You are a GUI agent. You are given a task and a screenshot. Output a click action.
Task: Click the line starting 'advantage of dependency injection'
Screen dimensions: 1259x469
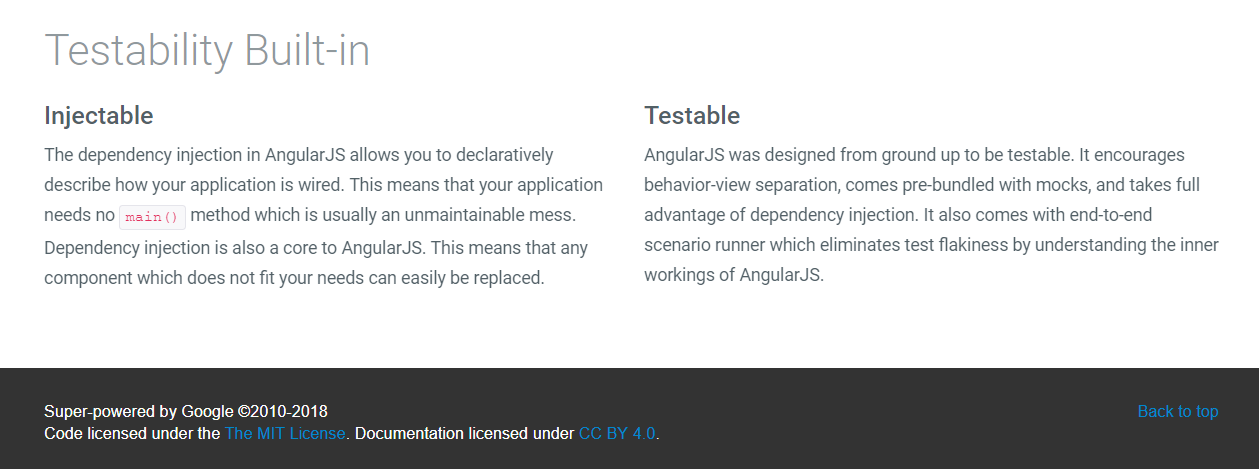tap(914, 215)
